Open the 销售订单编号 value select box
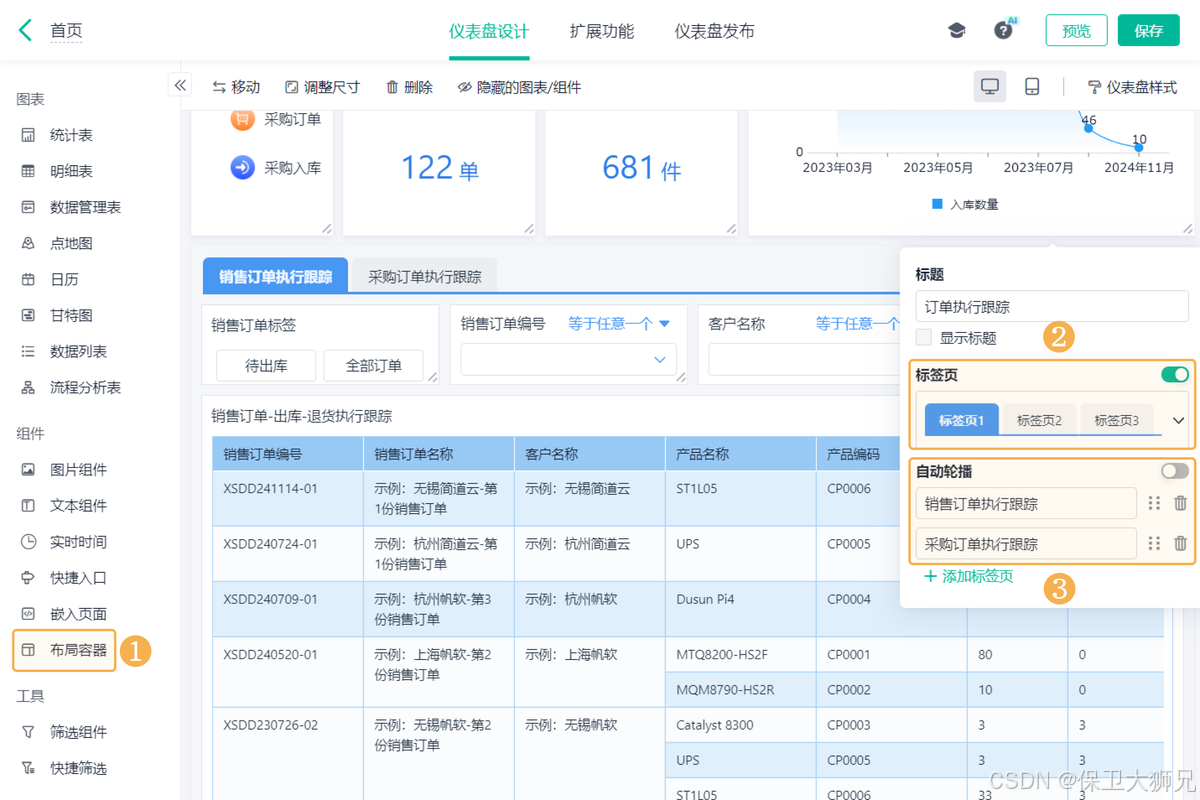1200x800 pixels. click(568, 359)
